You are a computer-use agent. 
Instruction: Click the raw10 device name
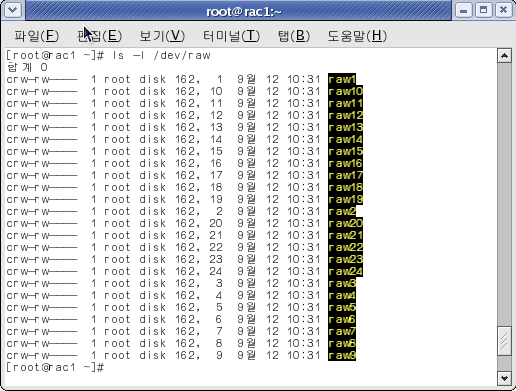(345, 91)
